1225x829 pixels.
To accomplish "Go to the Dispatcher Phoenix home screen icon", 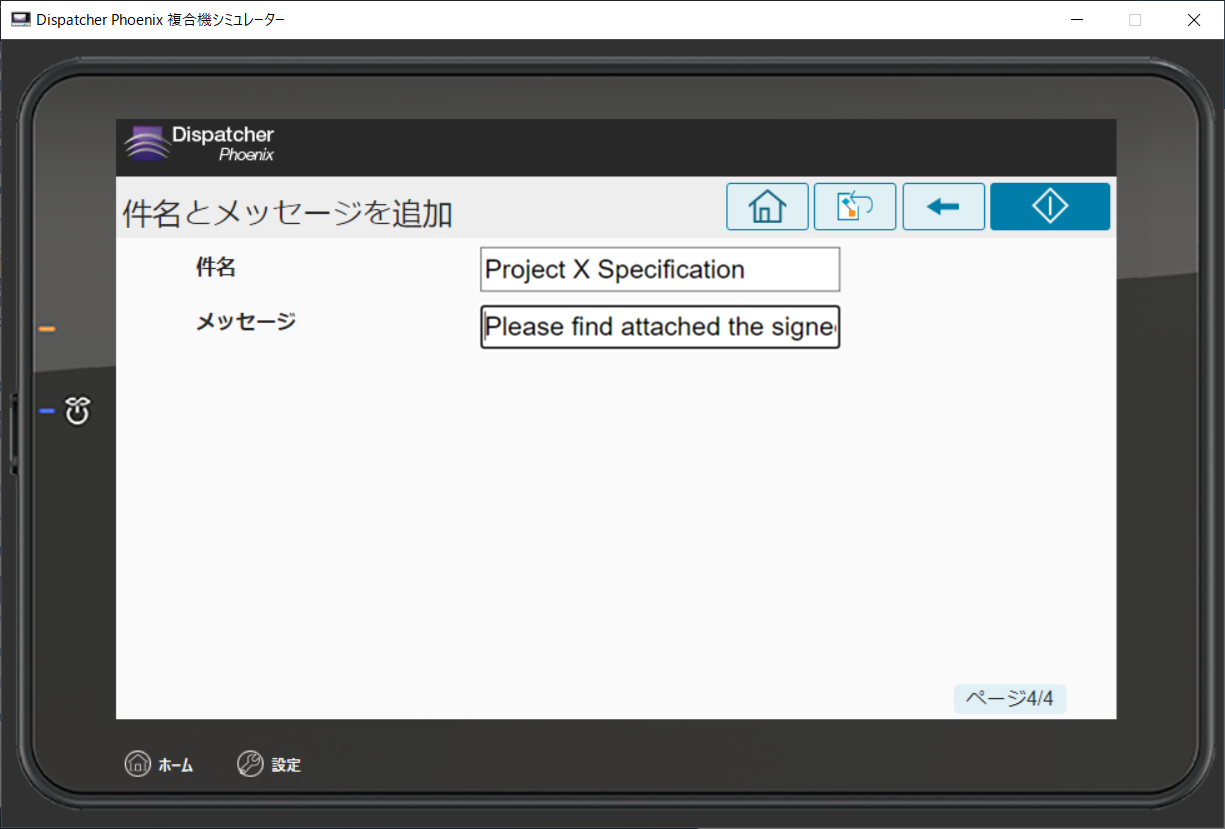I will point(767,207).
